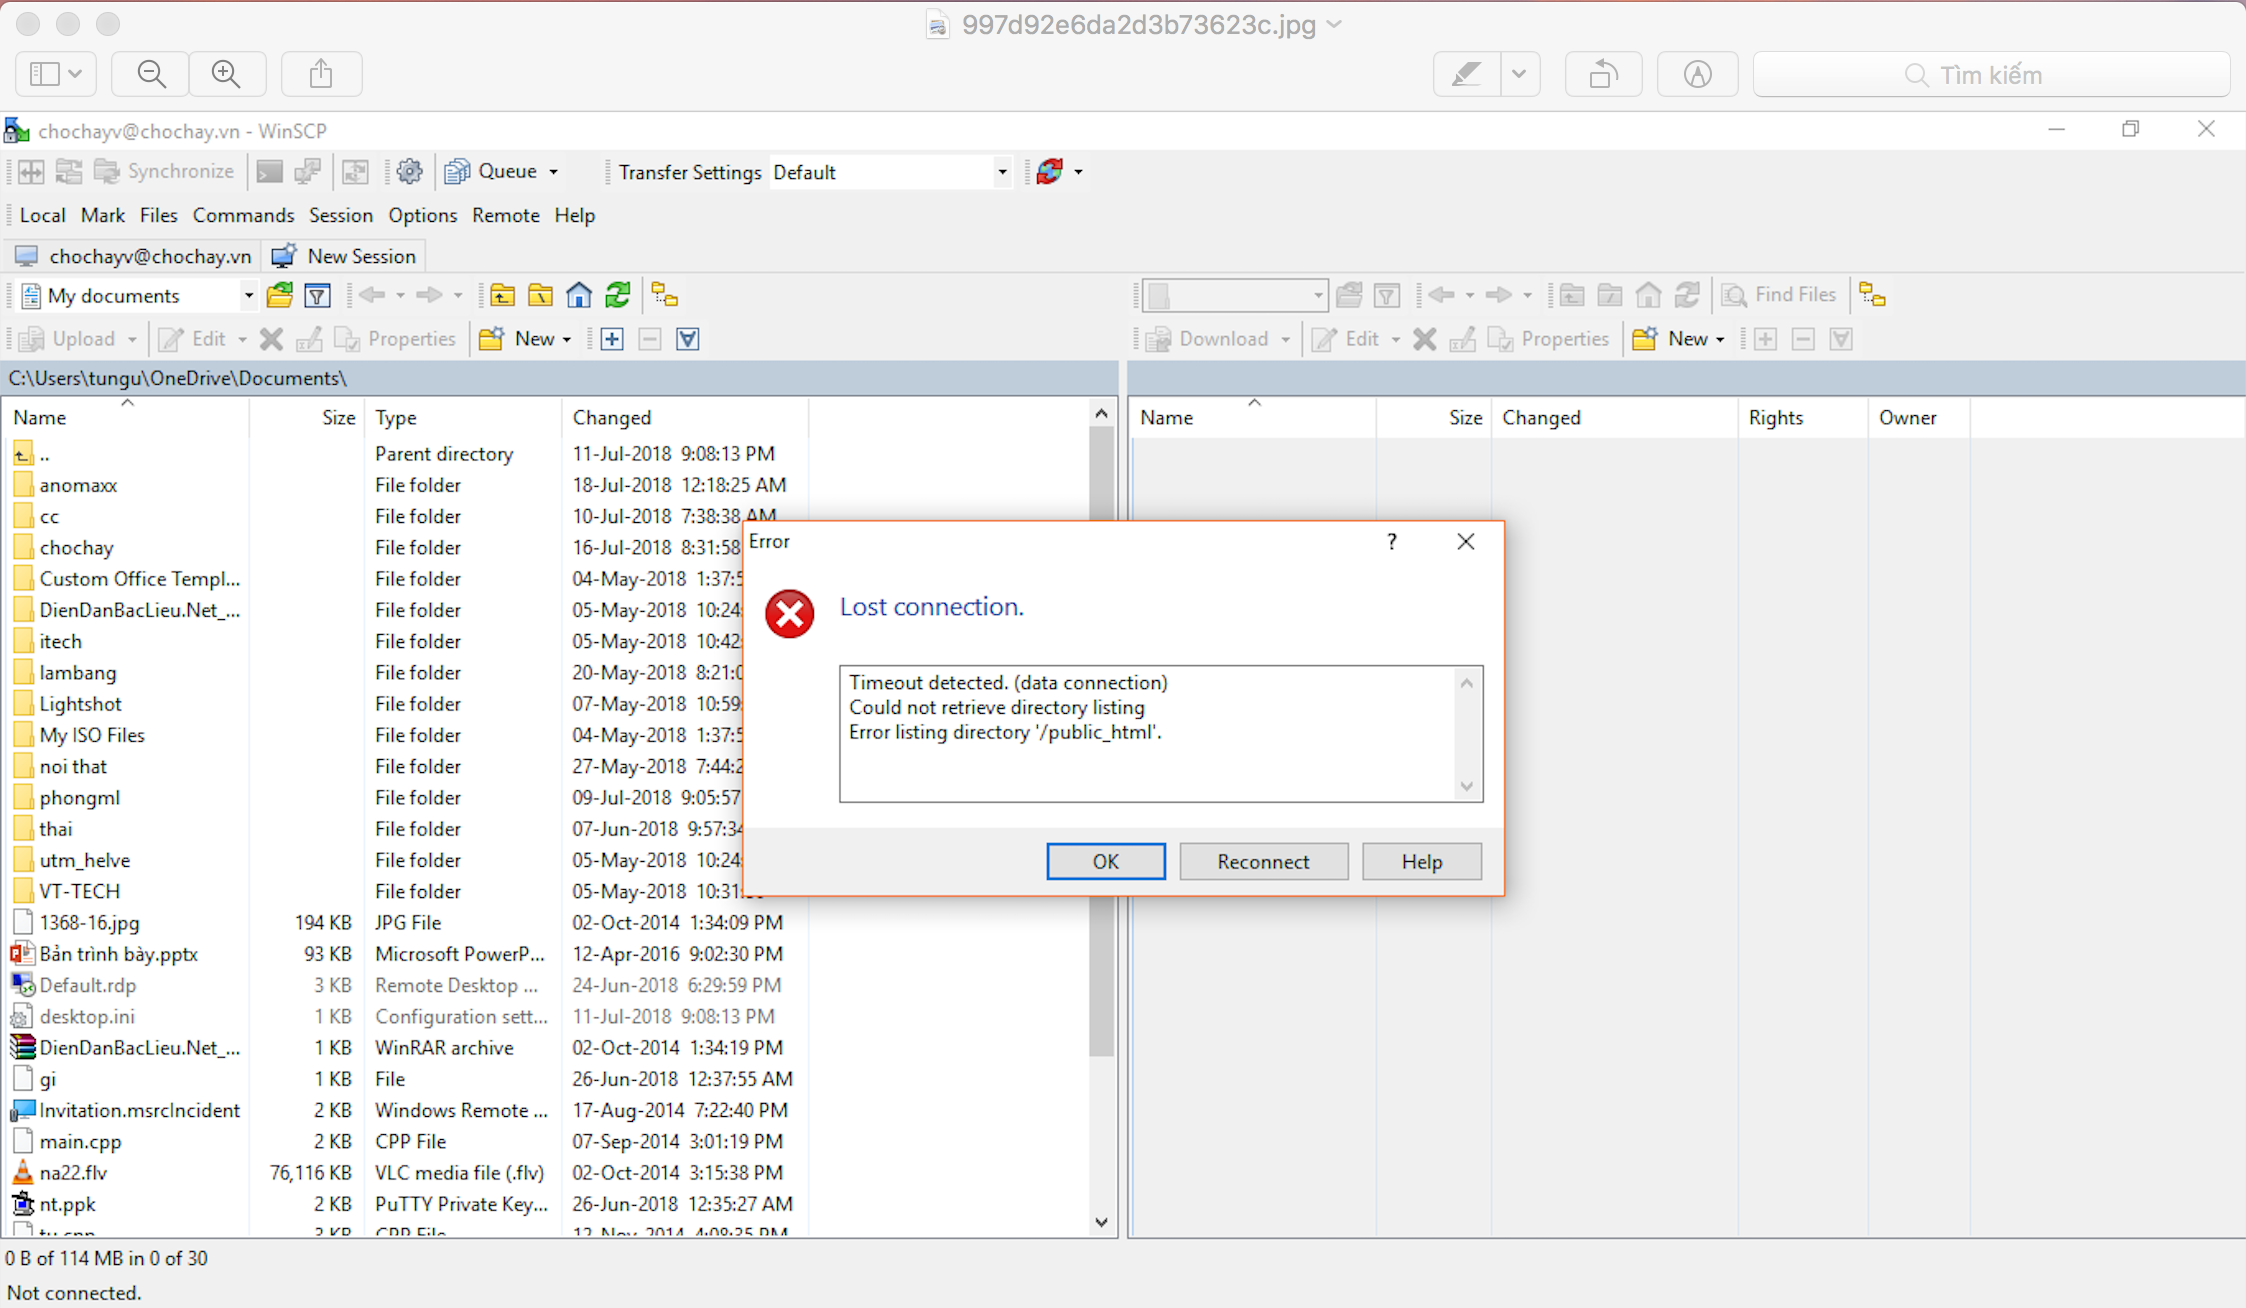2246x1308 pixels.
Task: Open the Remote menu
Action: coord(505,215)
